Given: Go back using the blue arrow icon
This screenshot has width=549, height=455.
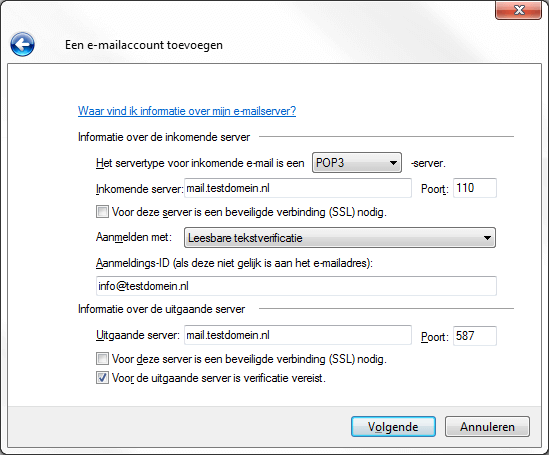Looking at the screenshot, I should (x=22, y=44).
